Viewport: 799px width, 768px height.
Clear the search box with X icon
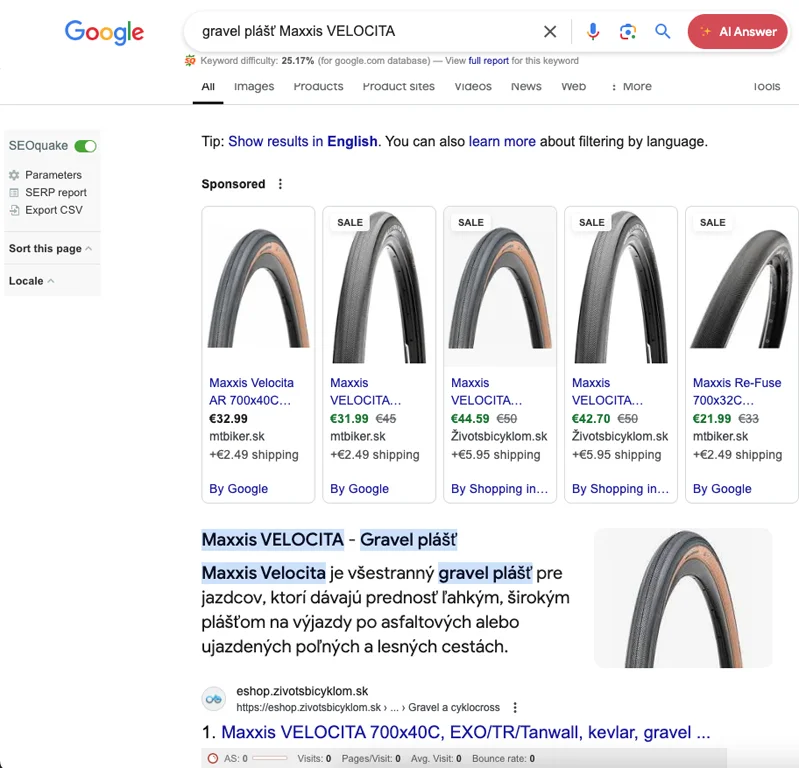click(550, 32)
